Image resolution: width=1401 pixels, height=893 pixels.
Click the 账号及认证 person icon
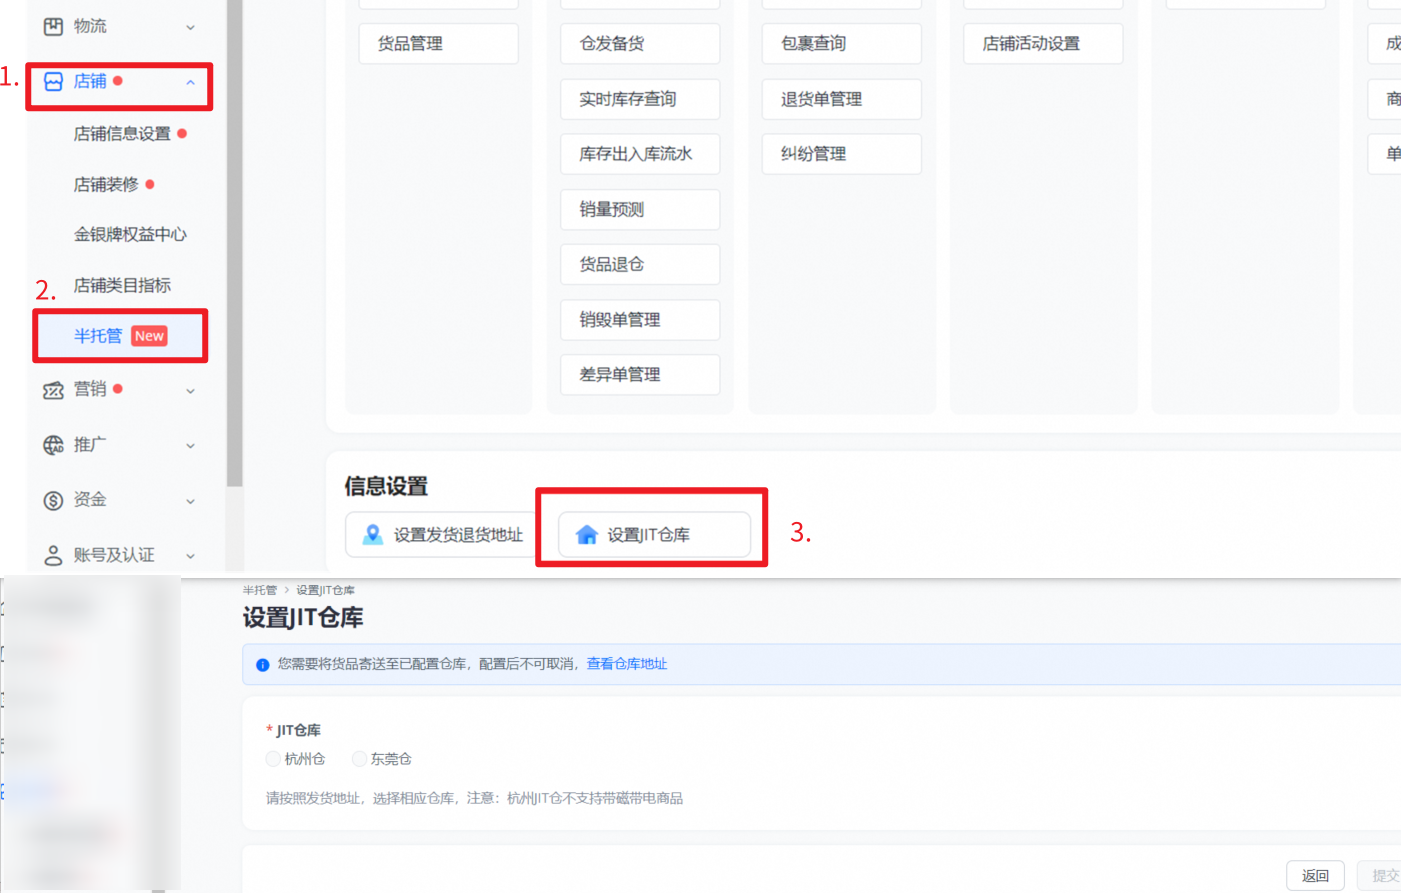click(53, 555)
